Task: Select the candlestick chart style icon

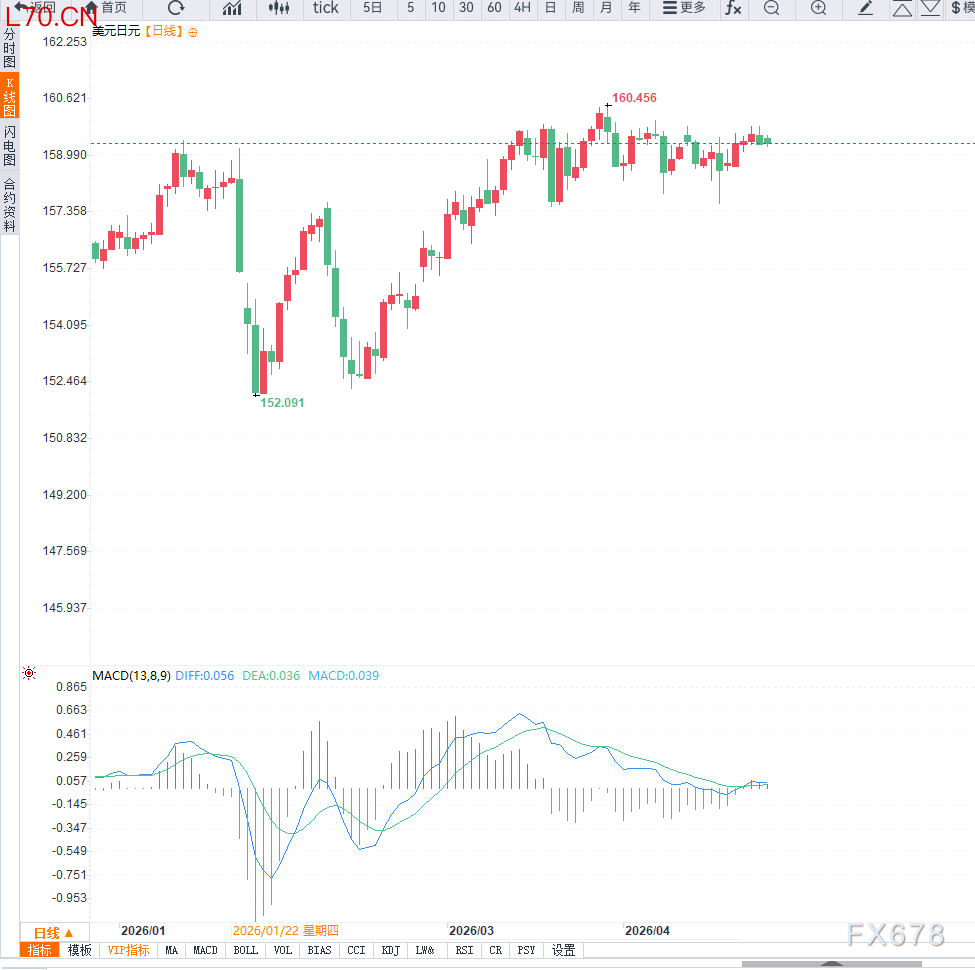Action: (279, 8)
